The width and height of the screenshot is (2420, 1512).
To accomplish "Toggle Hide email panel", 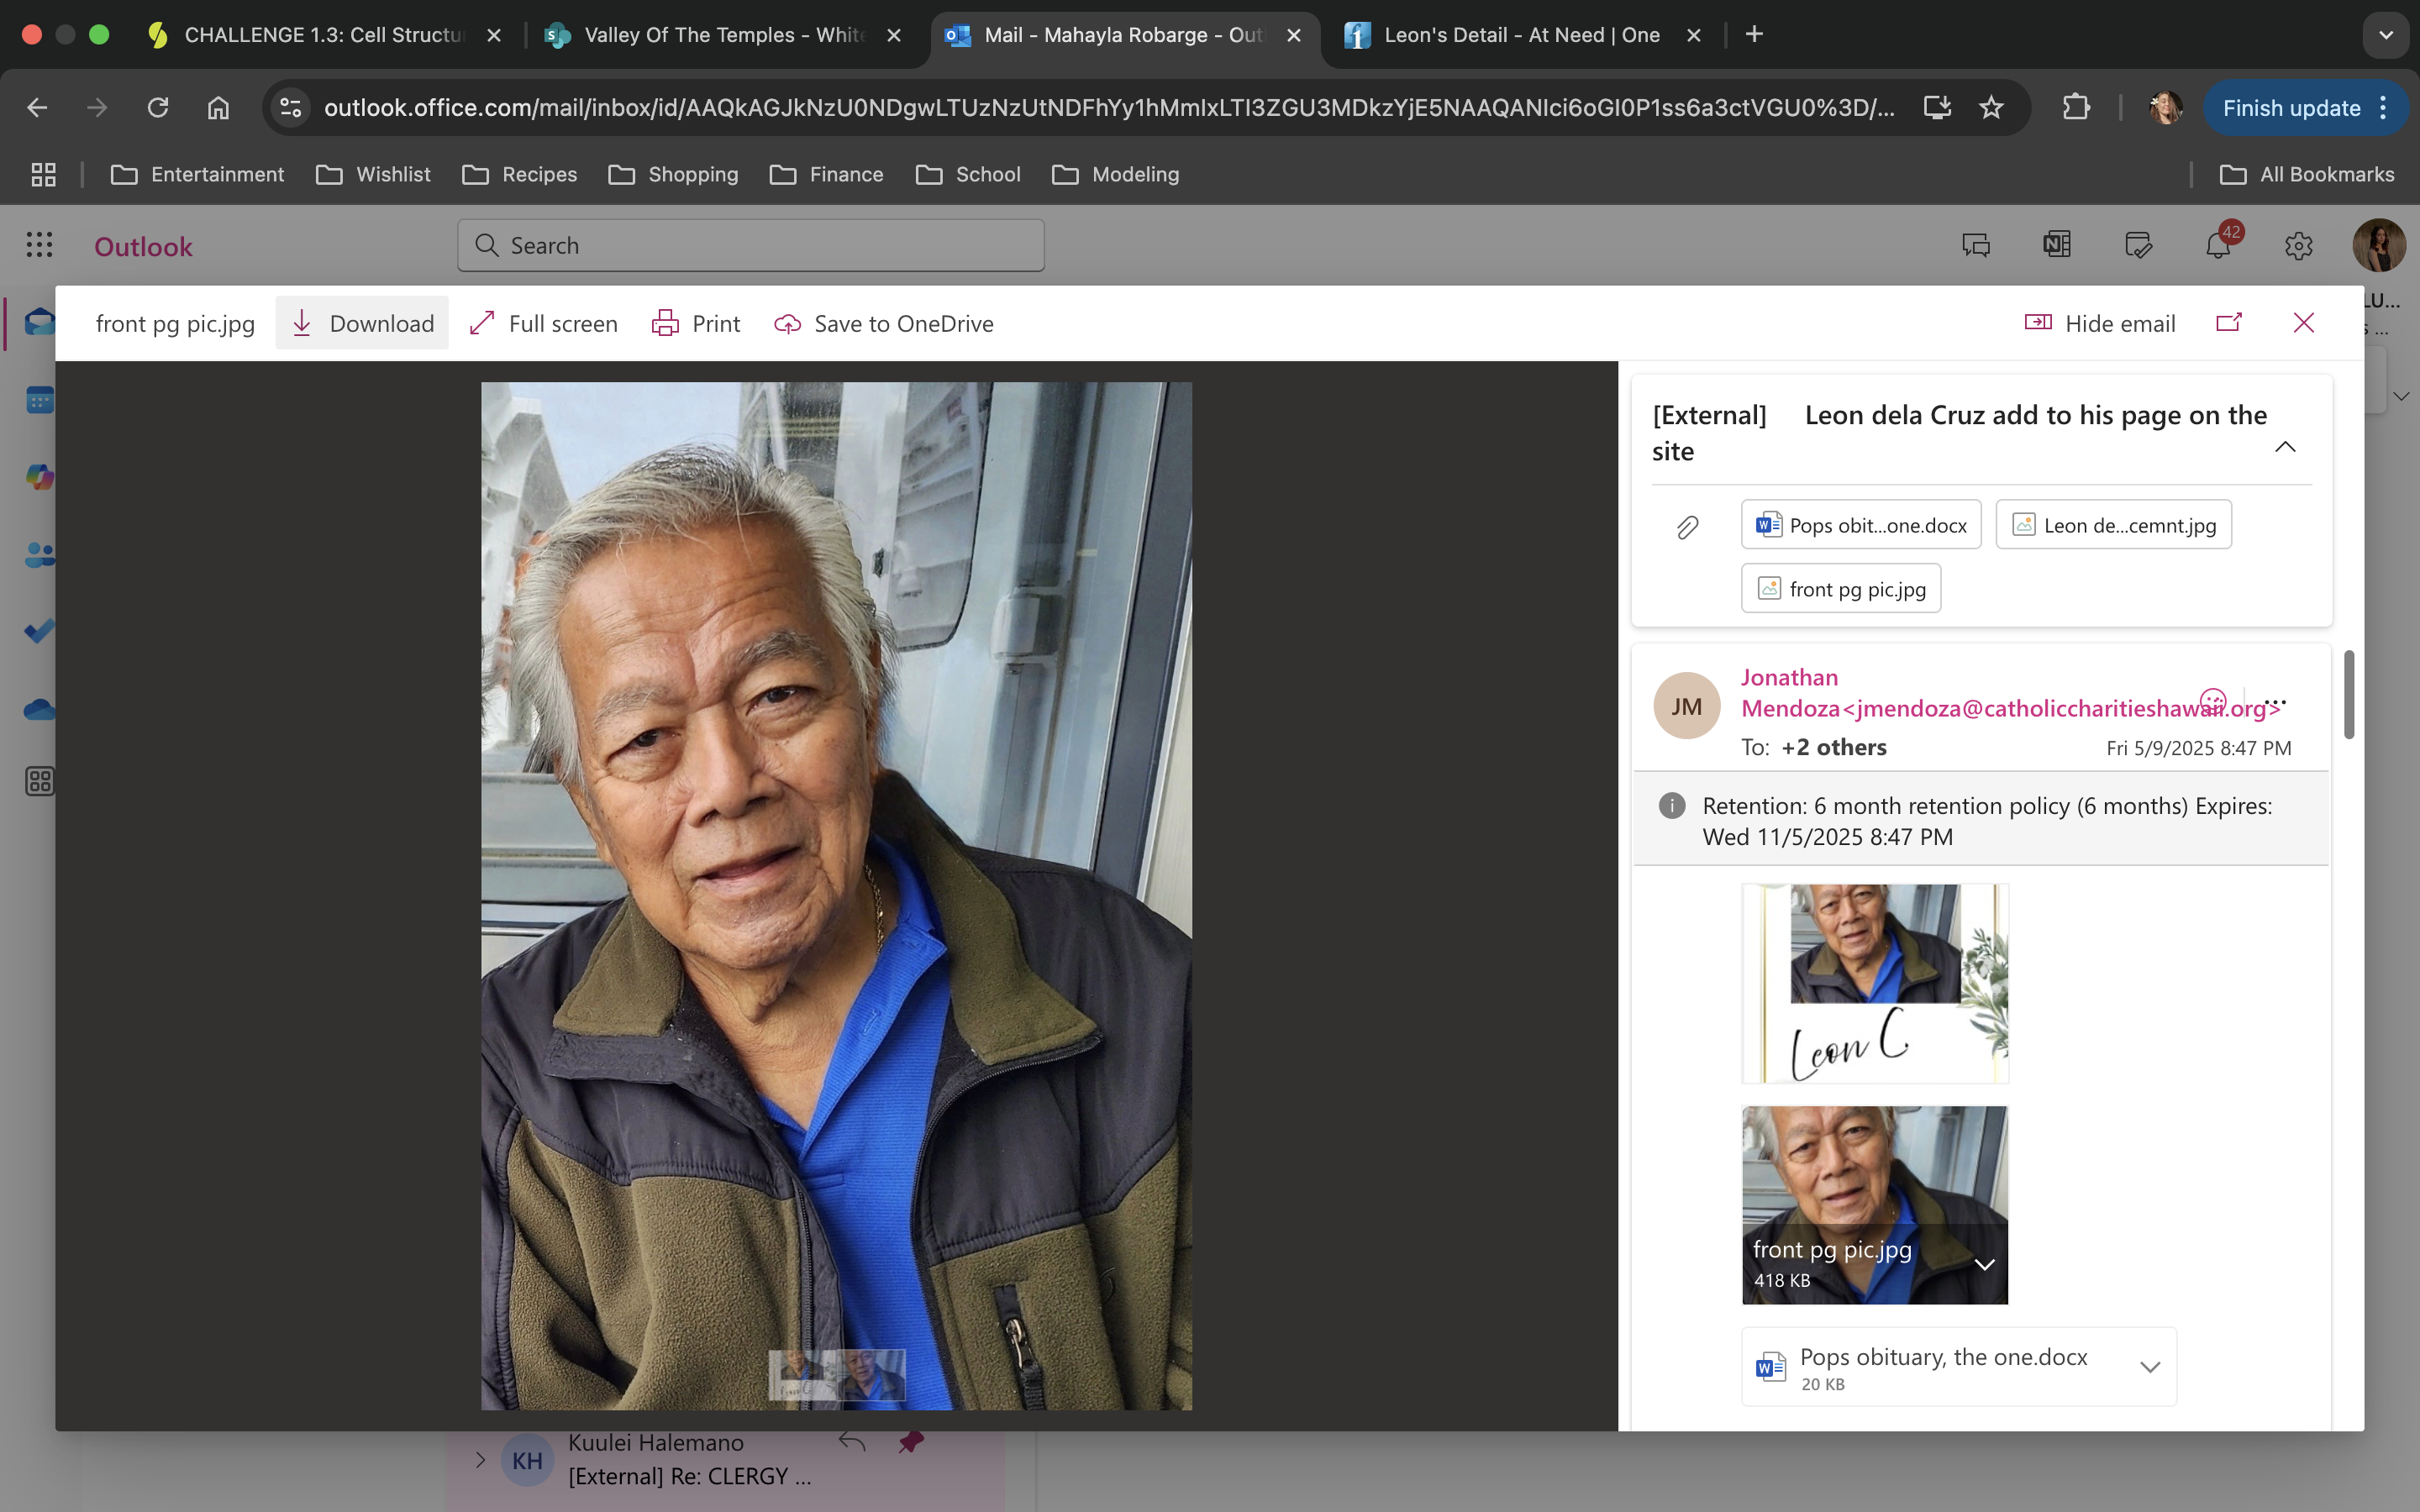I will [x=2100, y=323].
